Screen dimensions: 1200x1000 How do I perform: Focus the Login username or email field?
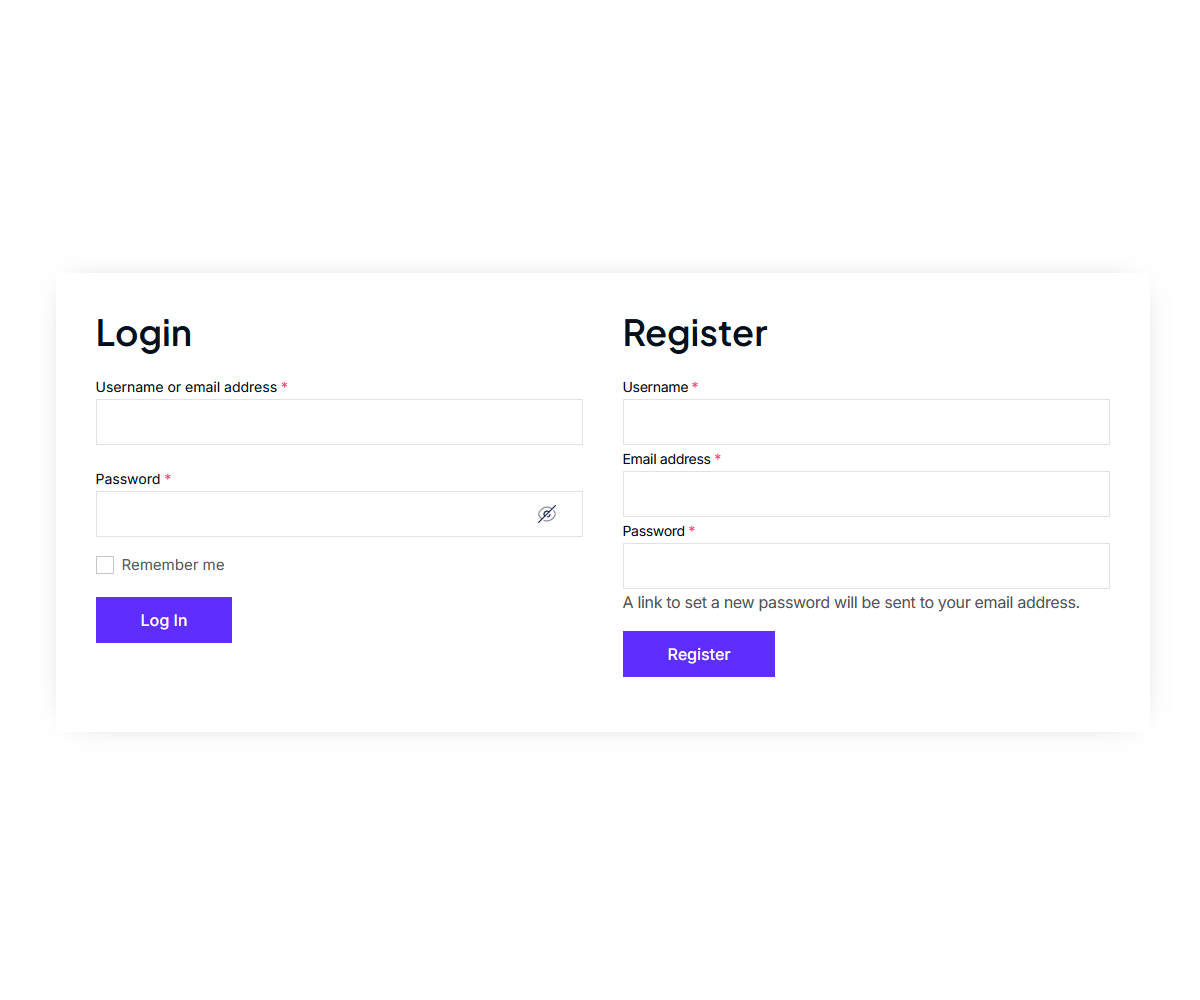[x=339, y=422]
